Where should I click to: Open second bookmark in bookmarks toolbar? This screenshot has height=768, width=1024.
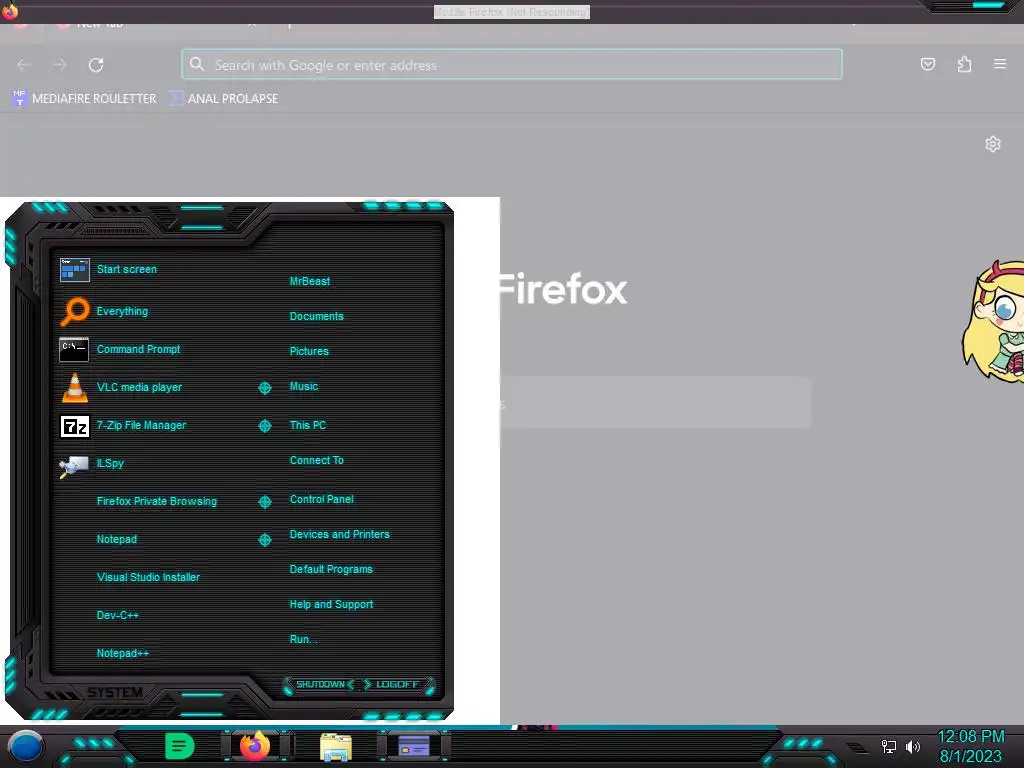tap(223, 99)
